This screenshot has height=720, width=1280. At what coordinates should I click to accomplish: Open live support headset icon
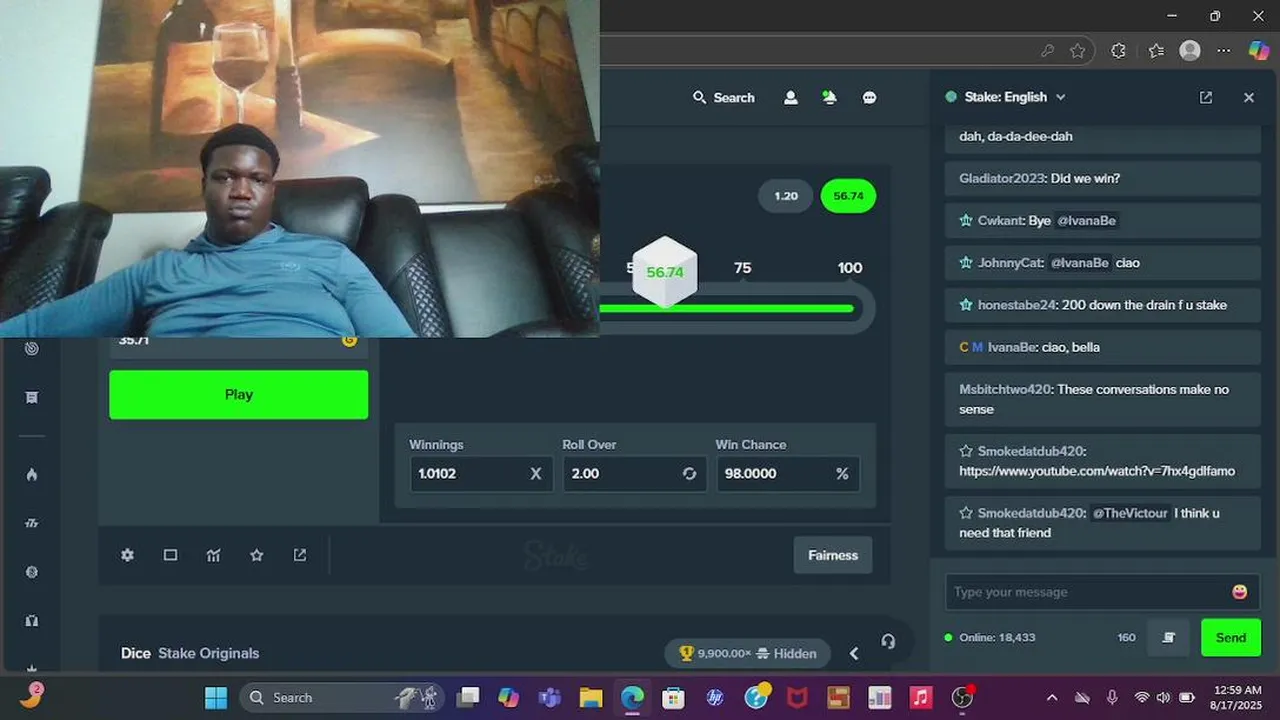click(x=888, y=641)
